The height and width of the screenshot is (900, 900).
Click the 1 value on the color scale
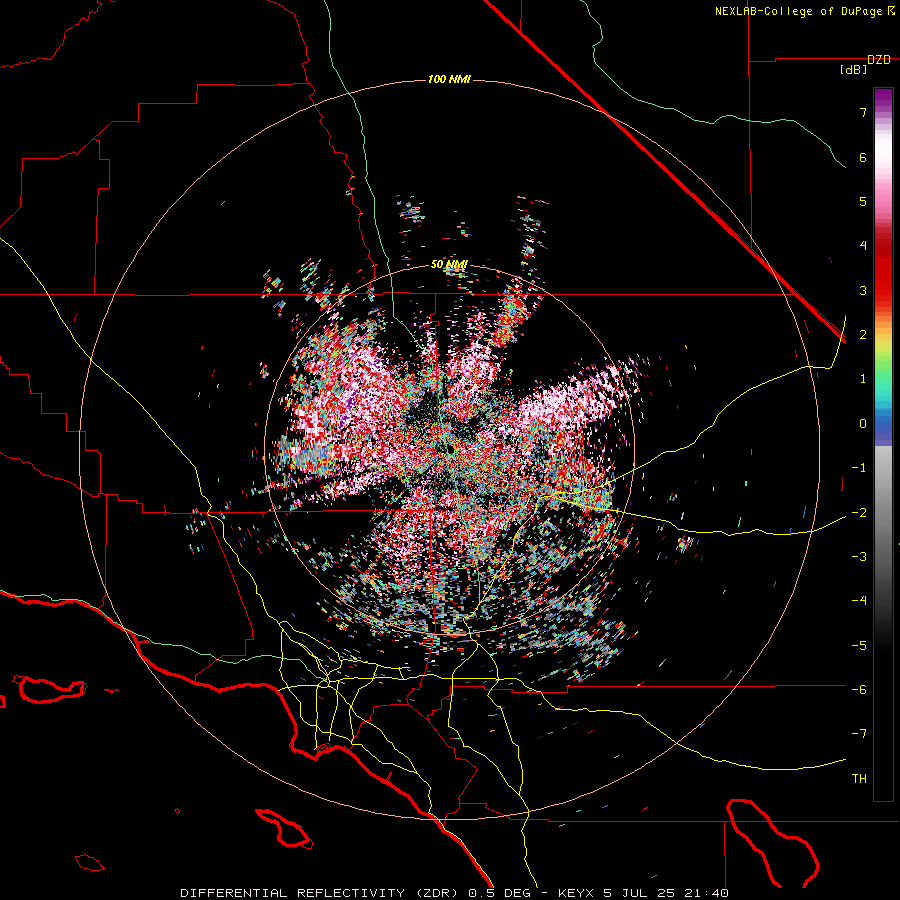pyautogui.click(x=863, y=379)
